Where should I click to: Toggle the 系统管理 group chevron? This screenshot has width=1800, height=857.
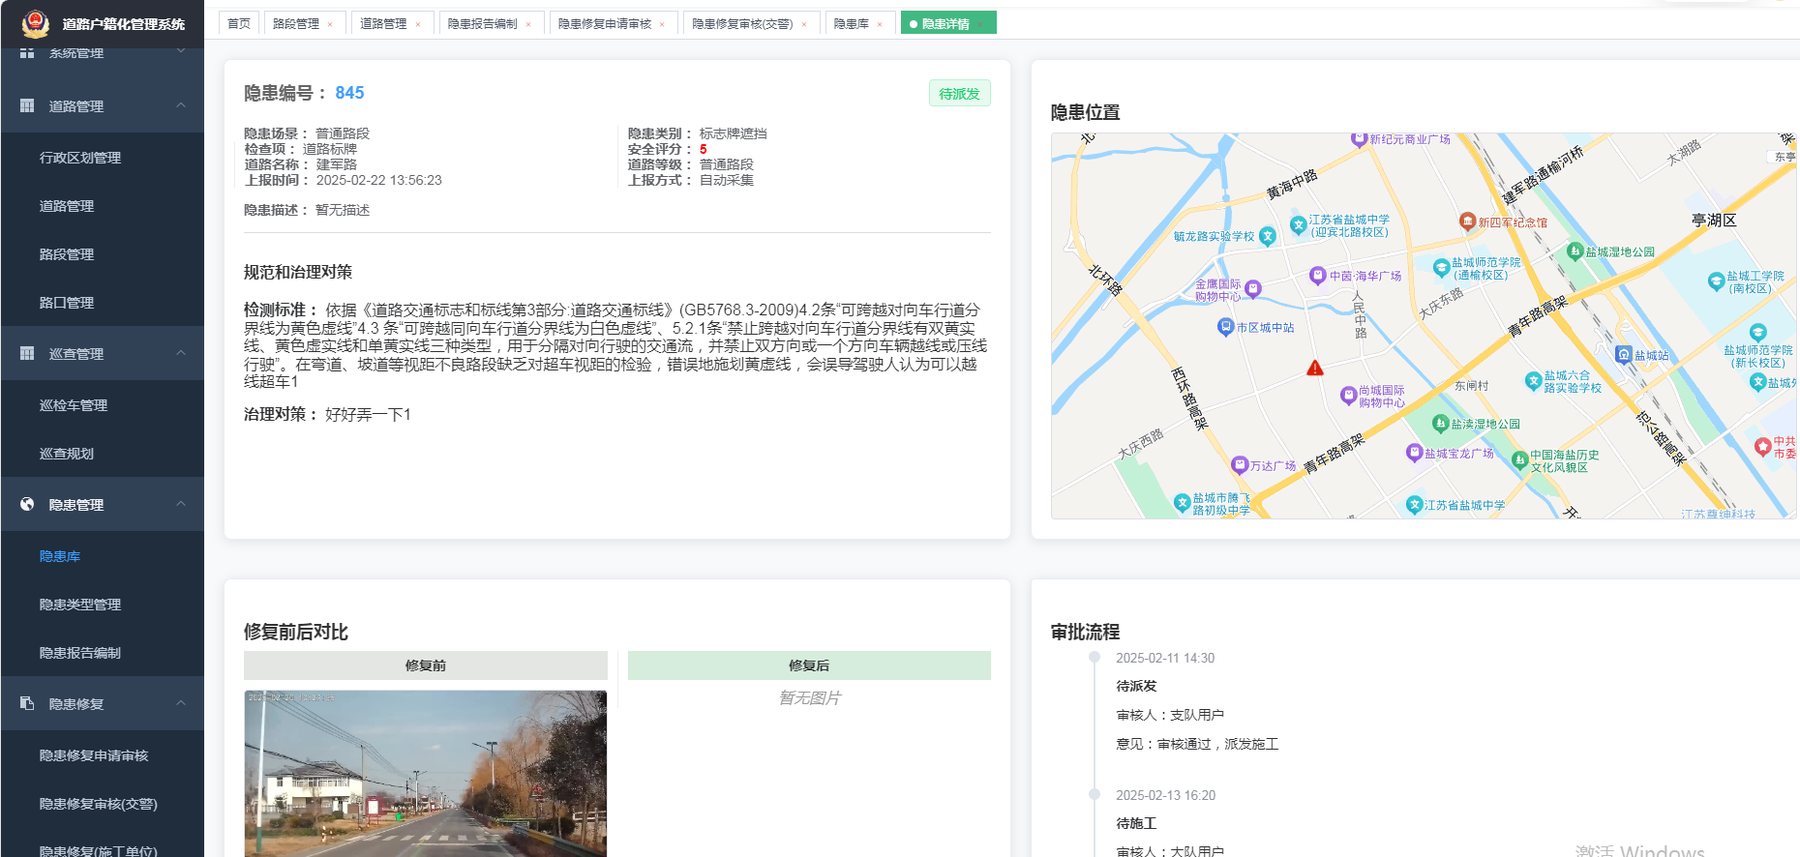pos(181,50)
